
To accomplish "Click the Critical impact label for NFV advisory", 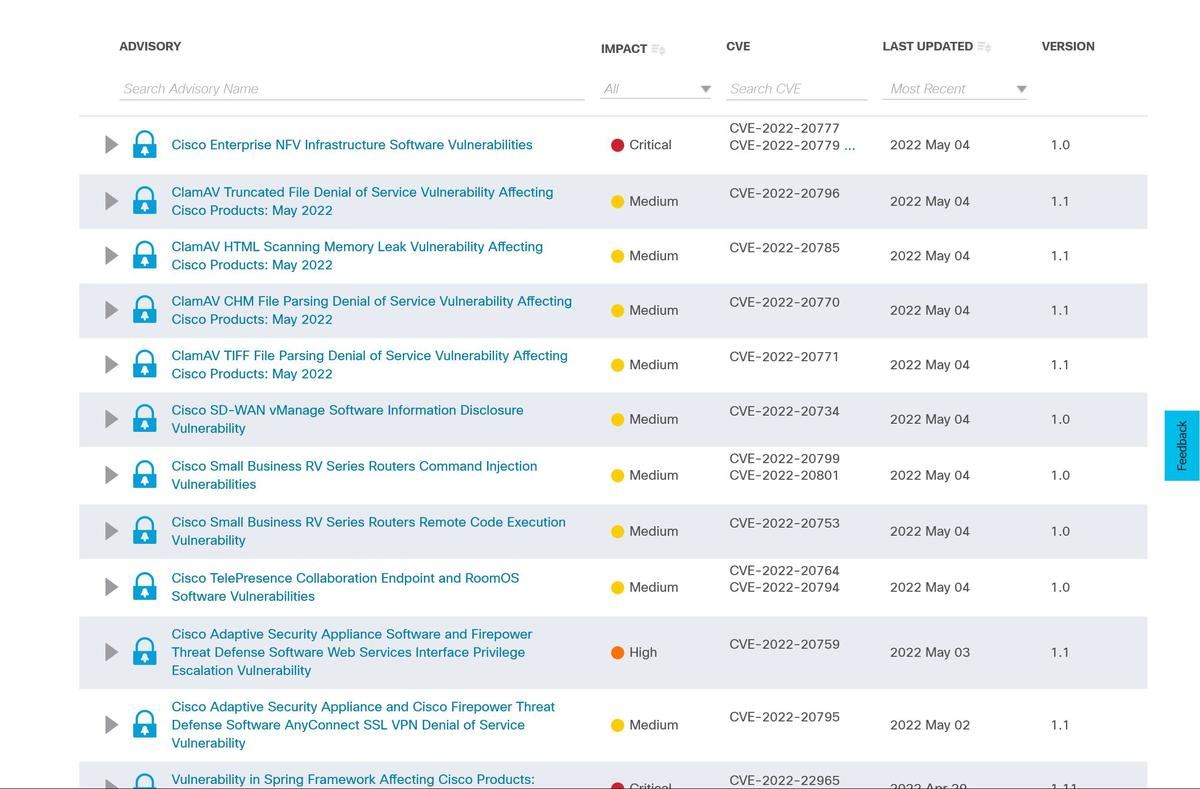I will [x=650, y=145].
